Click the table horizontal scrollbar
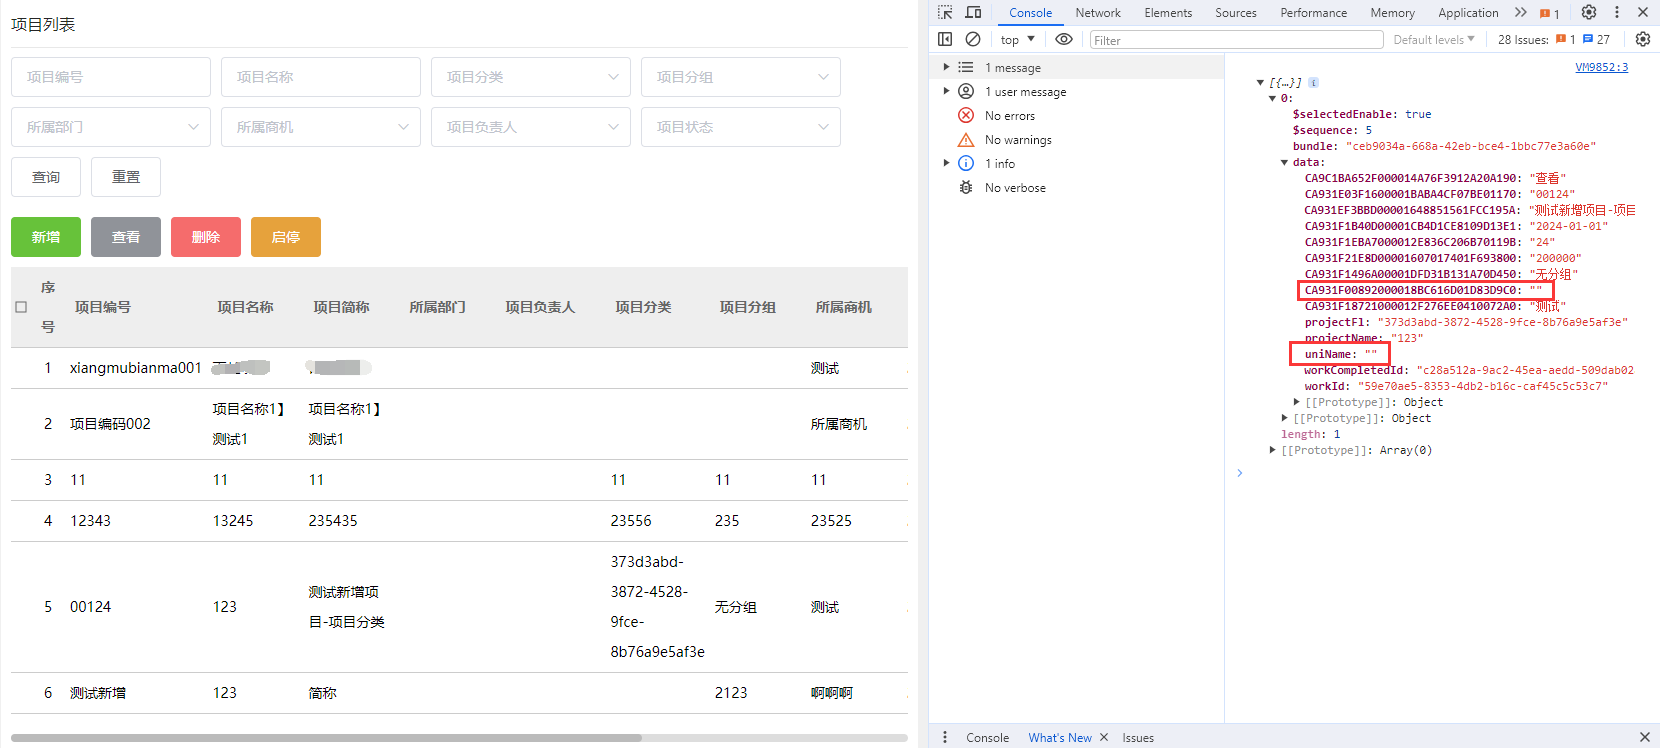The image size is (1660, 748). [326, 738]
